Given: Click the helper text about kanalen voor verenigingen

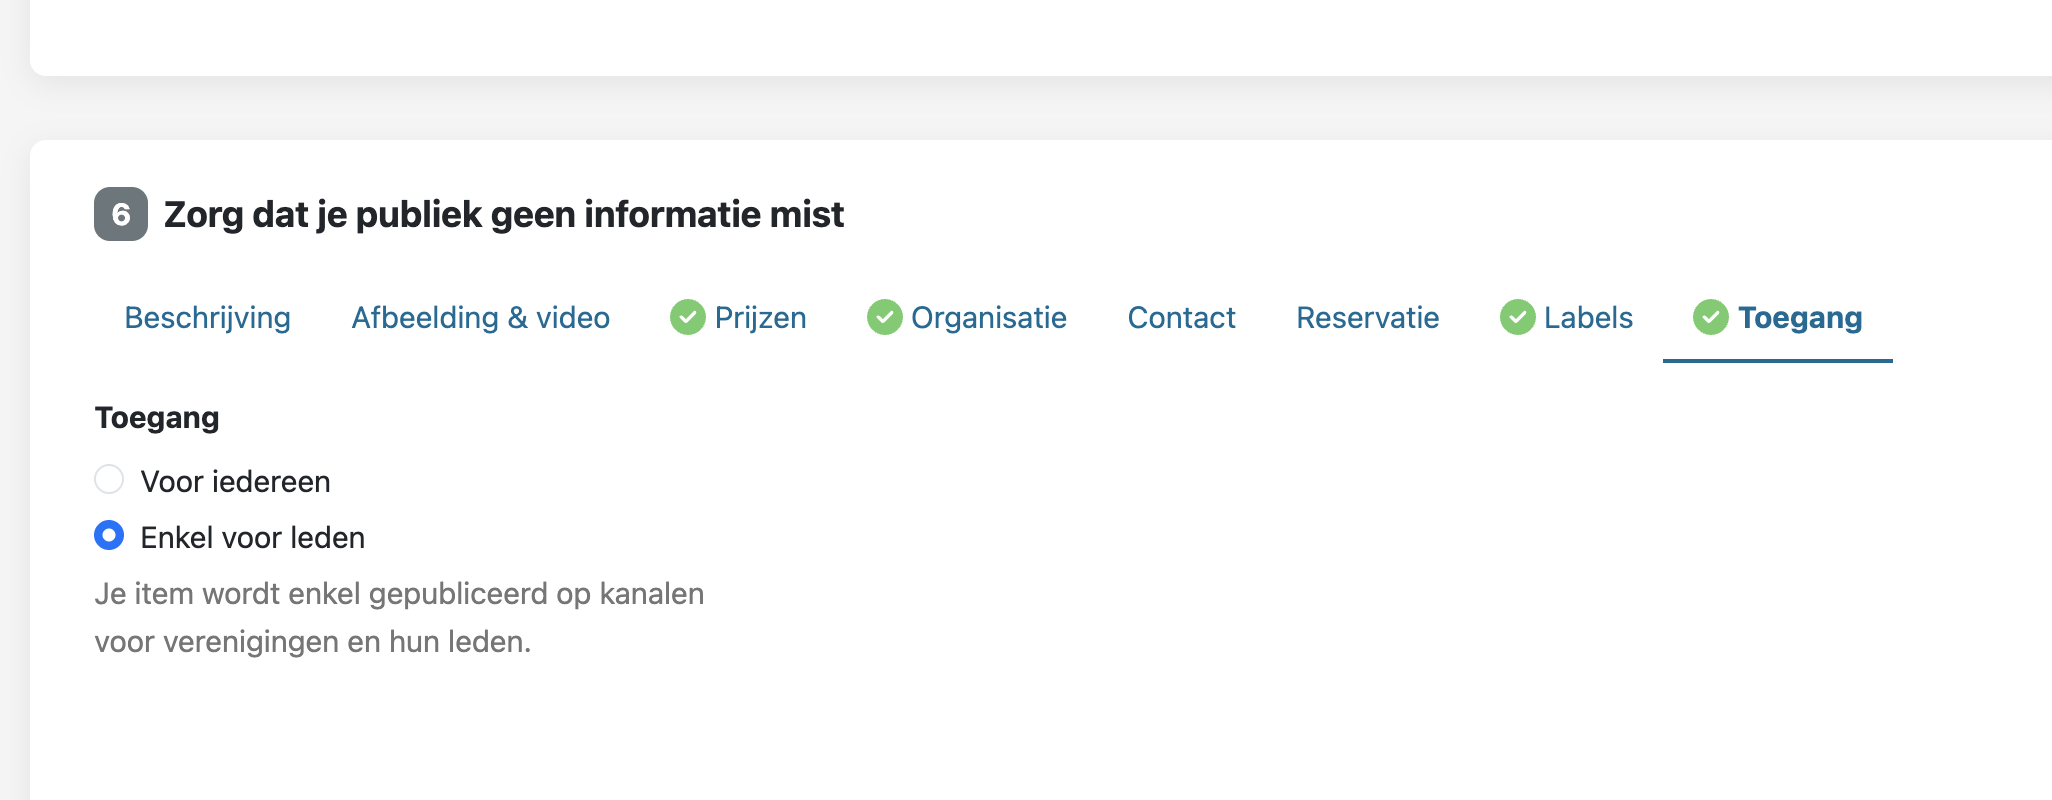Looking at the screenshot, I should 399,617.
